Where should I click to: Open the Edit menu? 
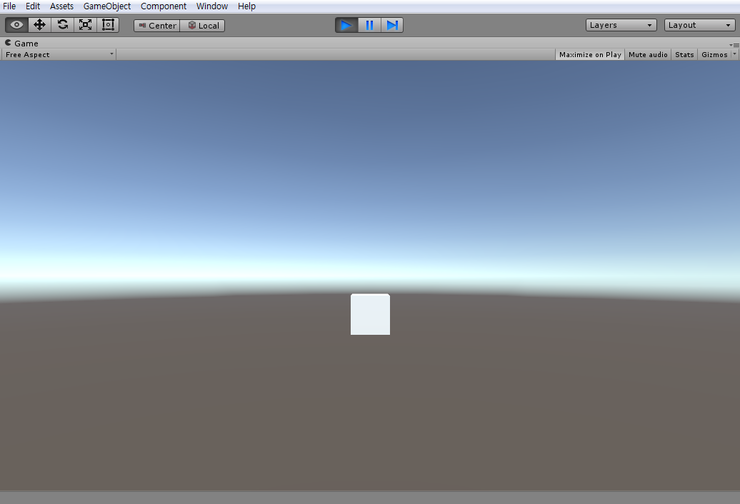click(x=33, y=6)
